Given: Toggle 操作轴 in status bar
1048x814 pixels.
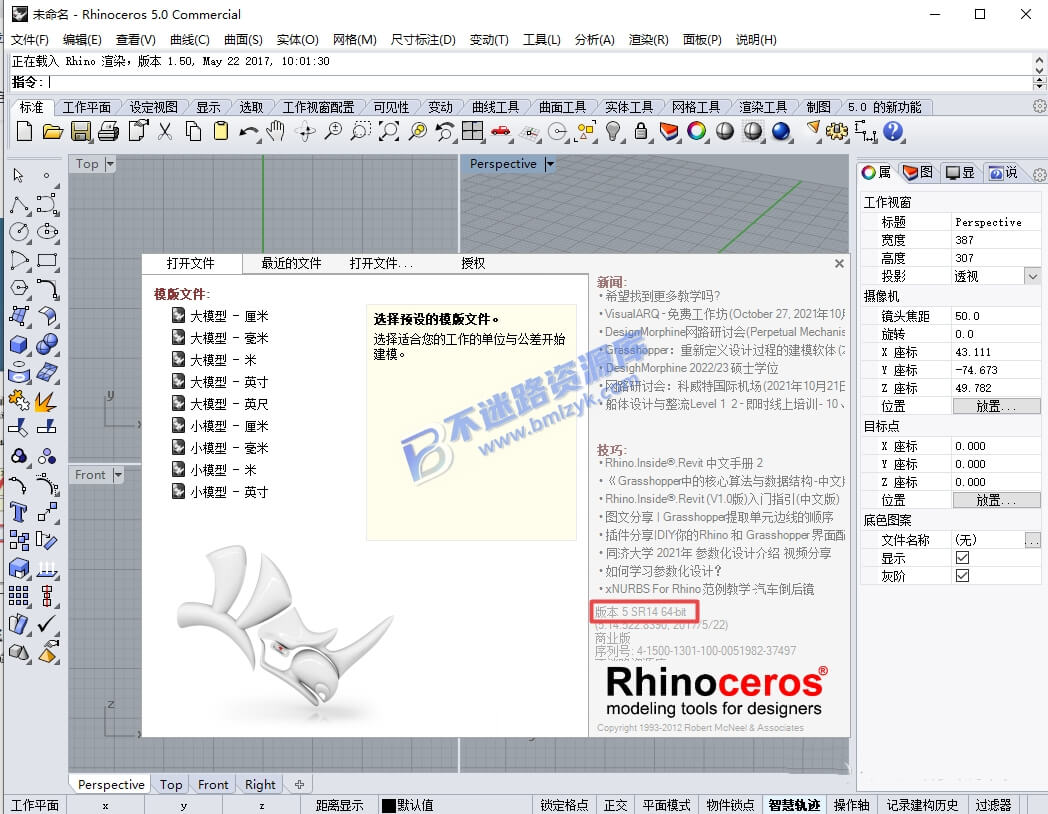Looking at the screenshot, I should click(852, 805).
